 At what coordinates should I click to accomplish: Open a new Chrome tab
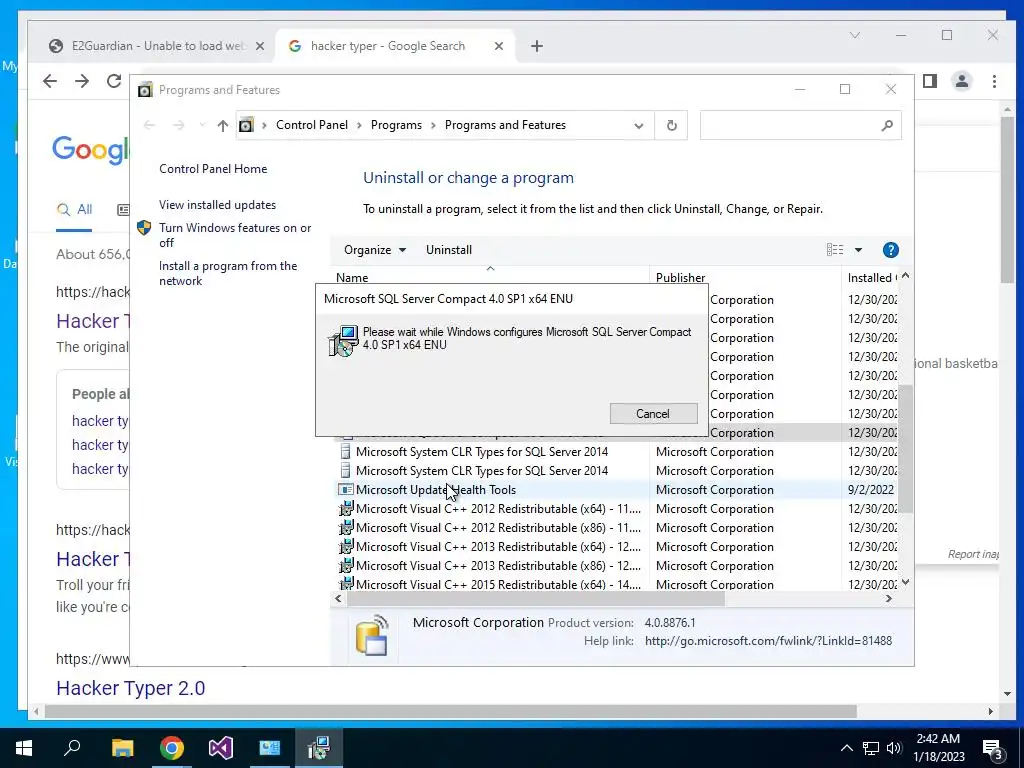[x=537, y=46]
